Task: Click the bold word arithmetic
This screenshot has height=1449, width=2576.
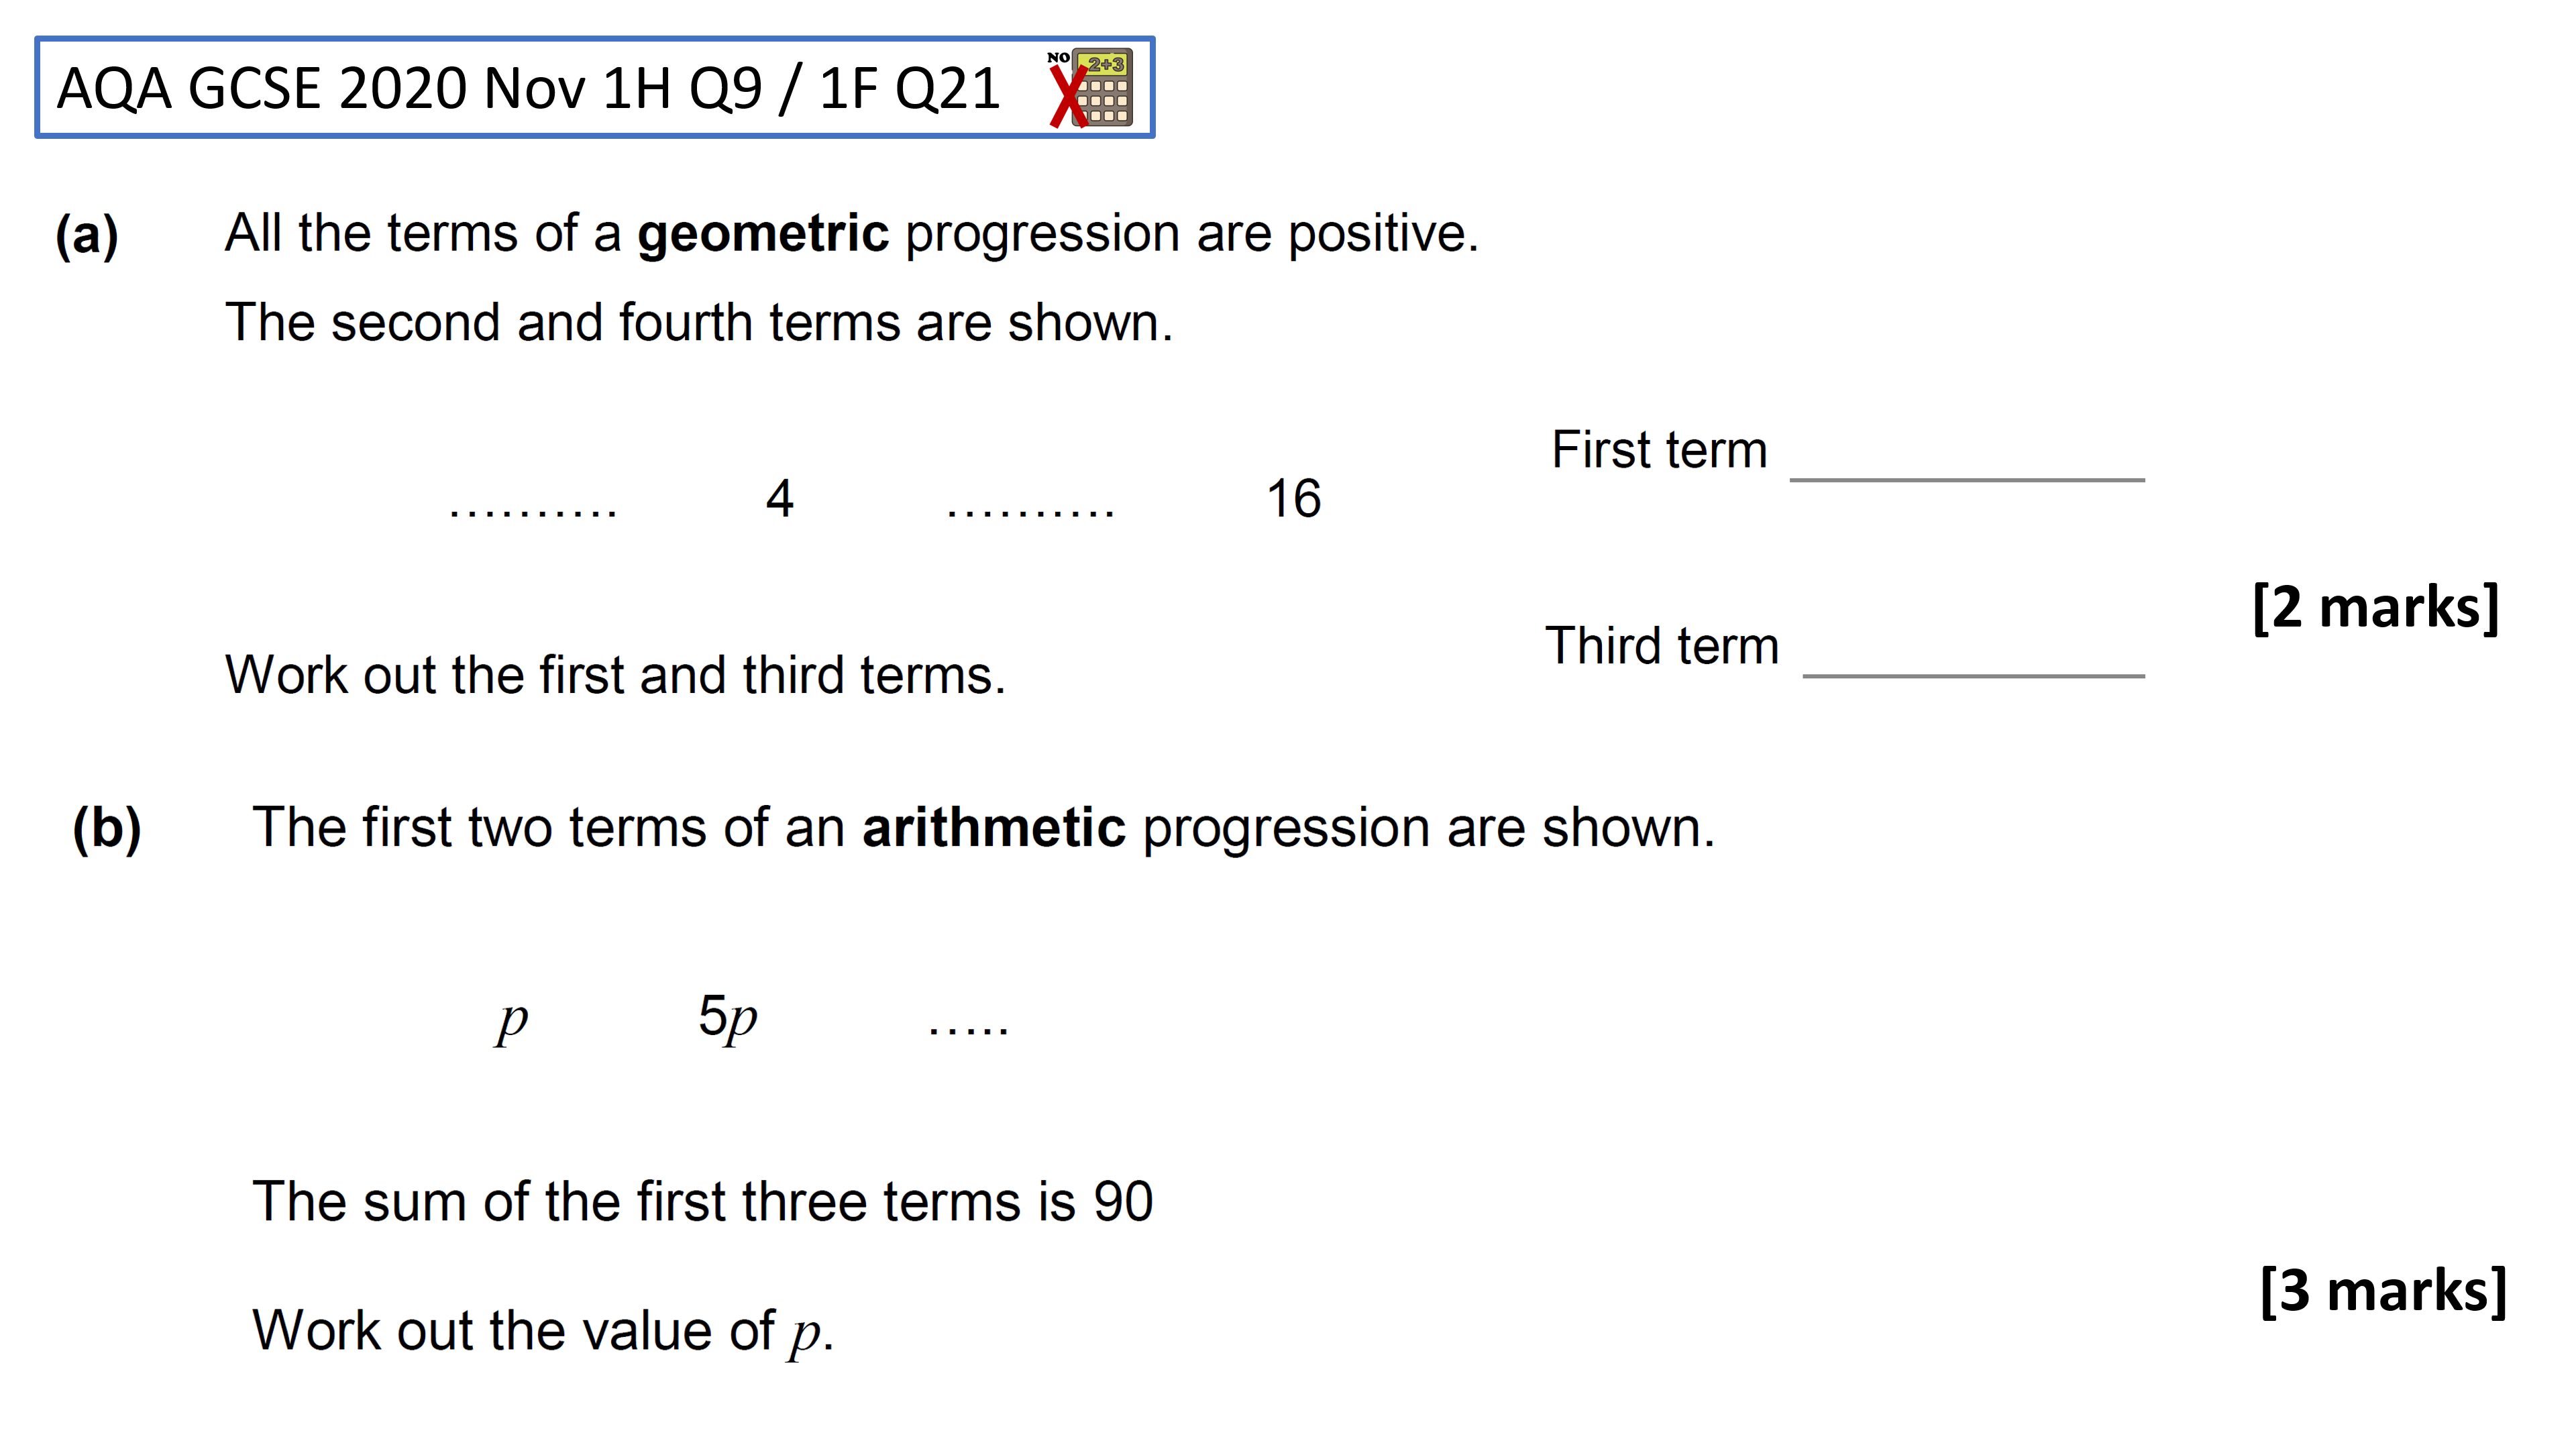Action: [x=994, y=829]
